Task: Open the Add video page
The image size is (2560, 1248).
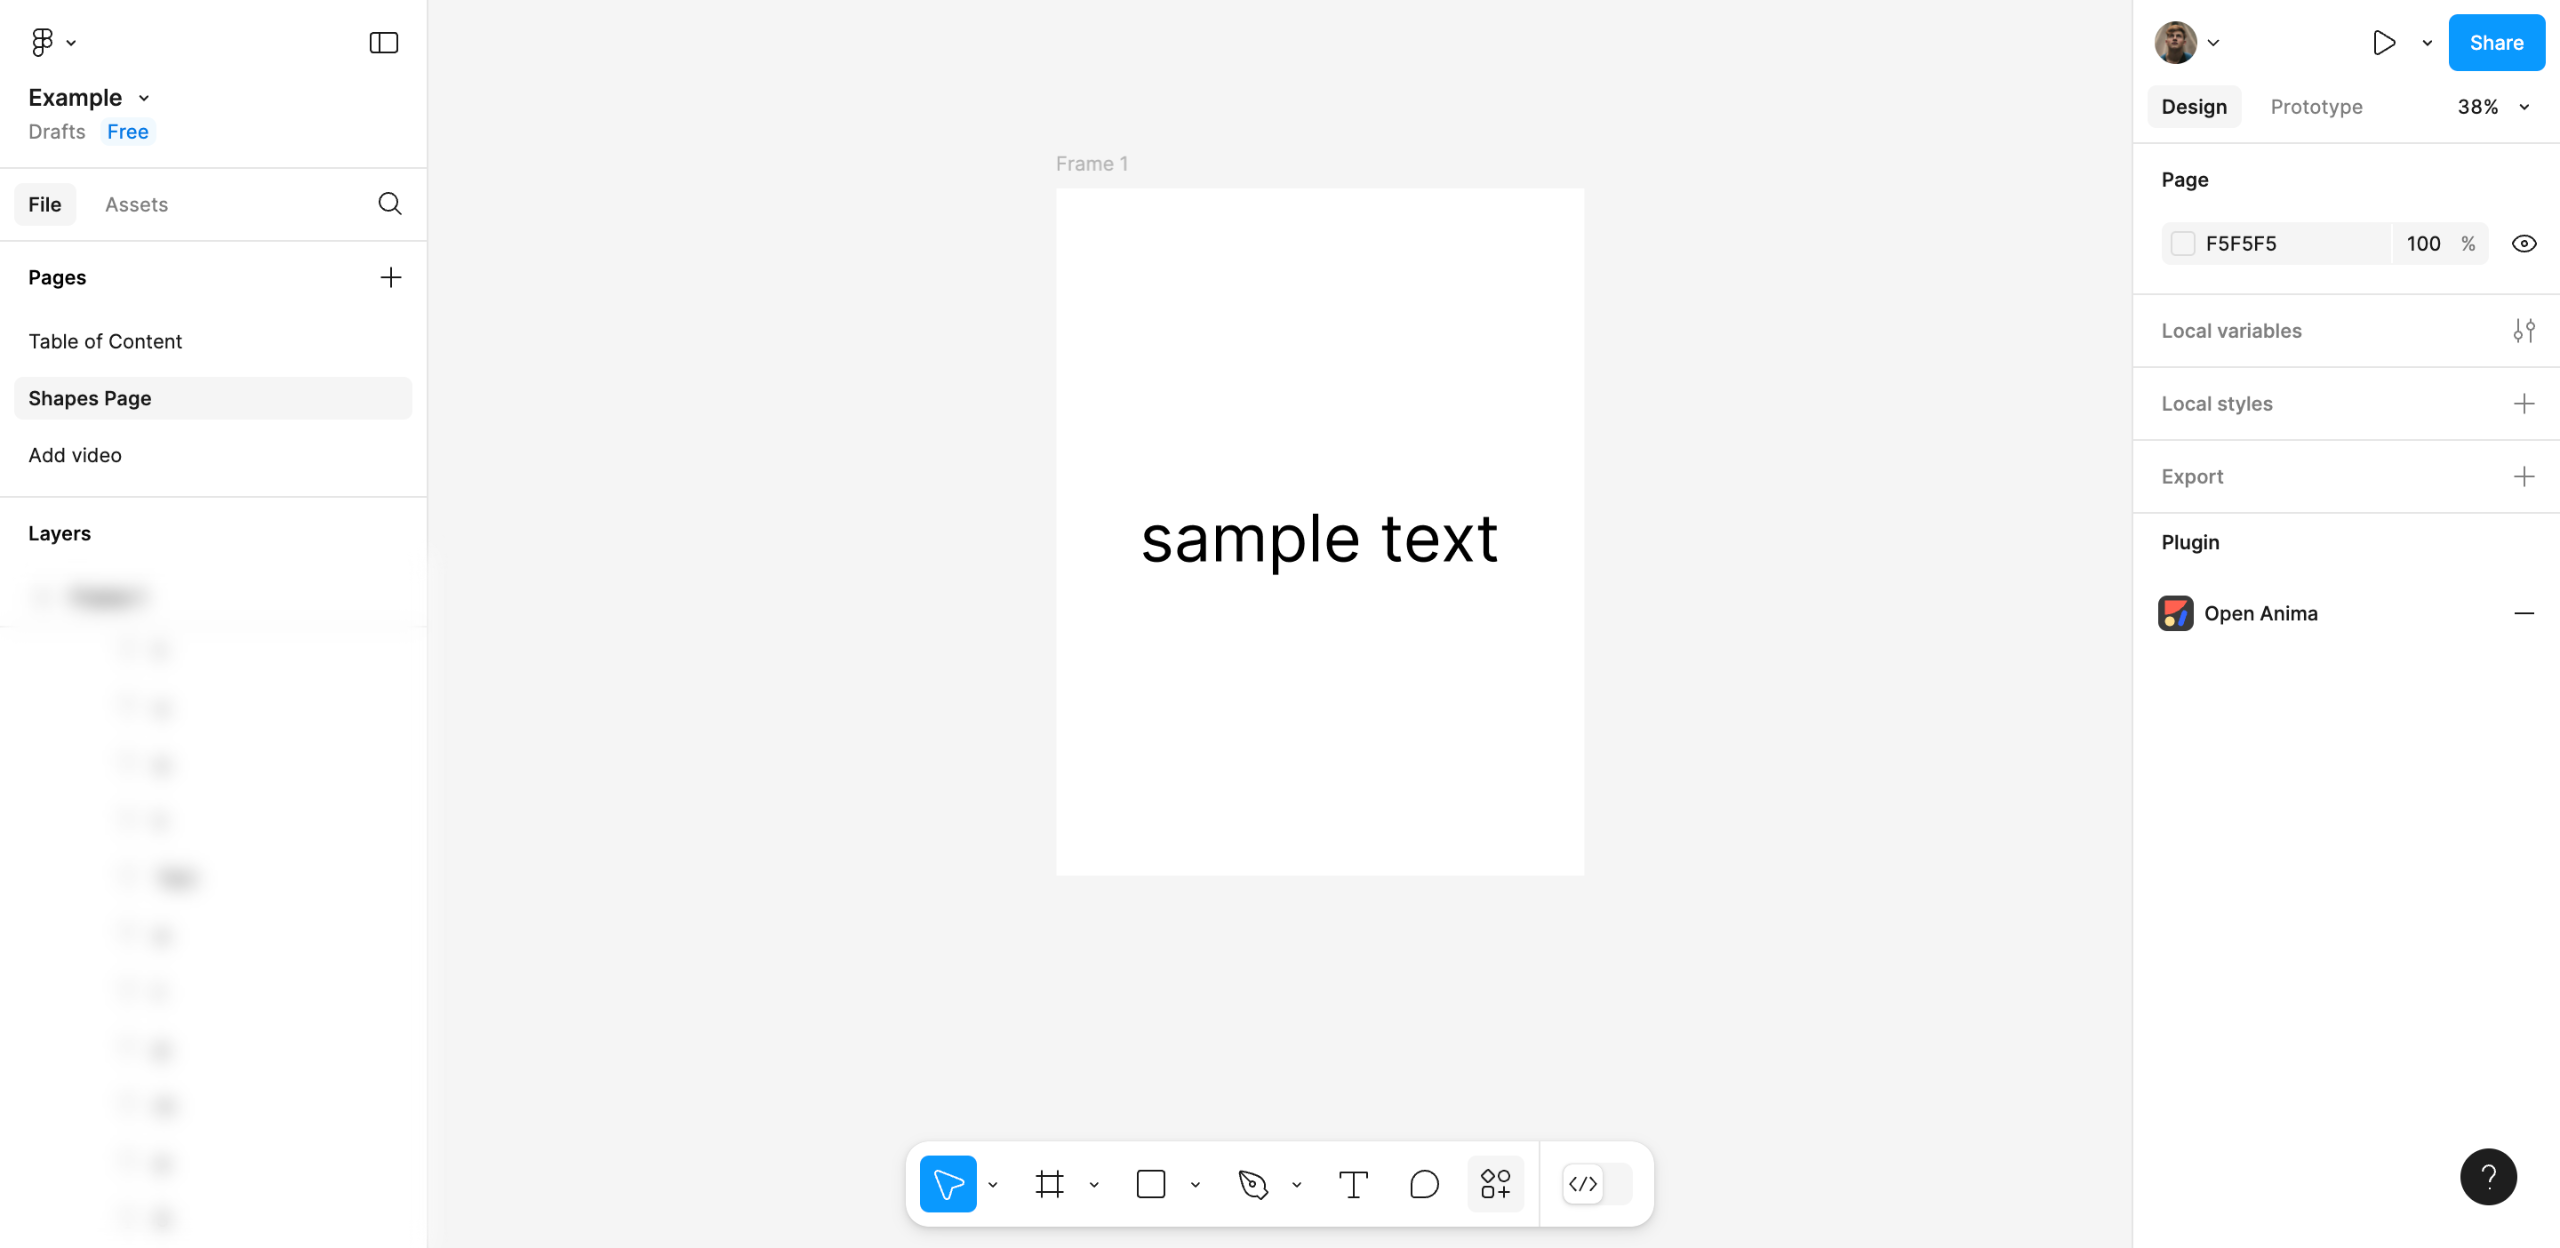Action: coord(213,455)
